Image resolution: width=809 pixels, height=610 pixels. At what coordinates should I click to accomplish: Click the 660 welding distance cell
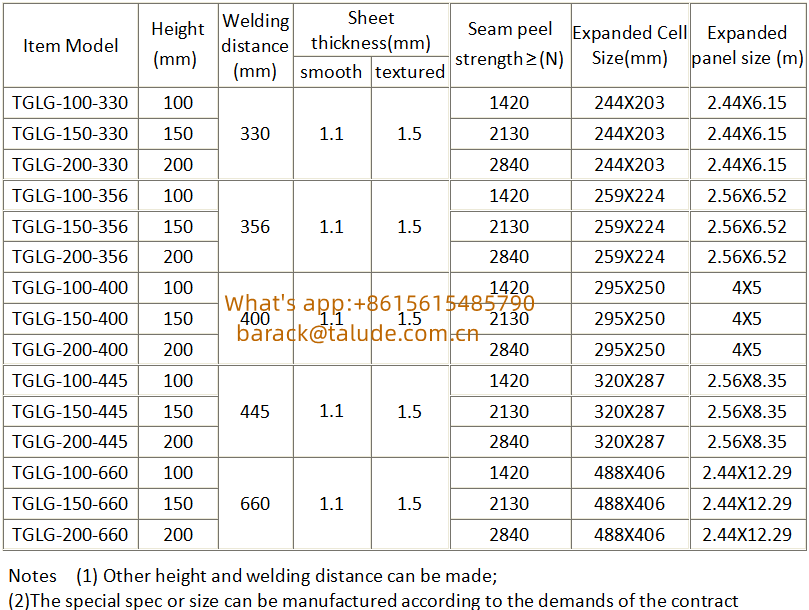255,504
